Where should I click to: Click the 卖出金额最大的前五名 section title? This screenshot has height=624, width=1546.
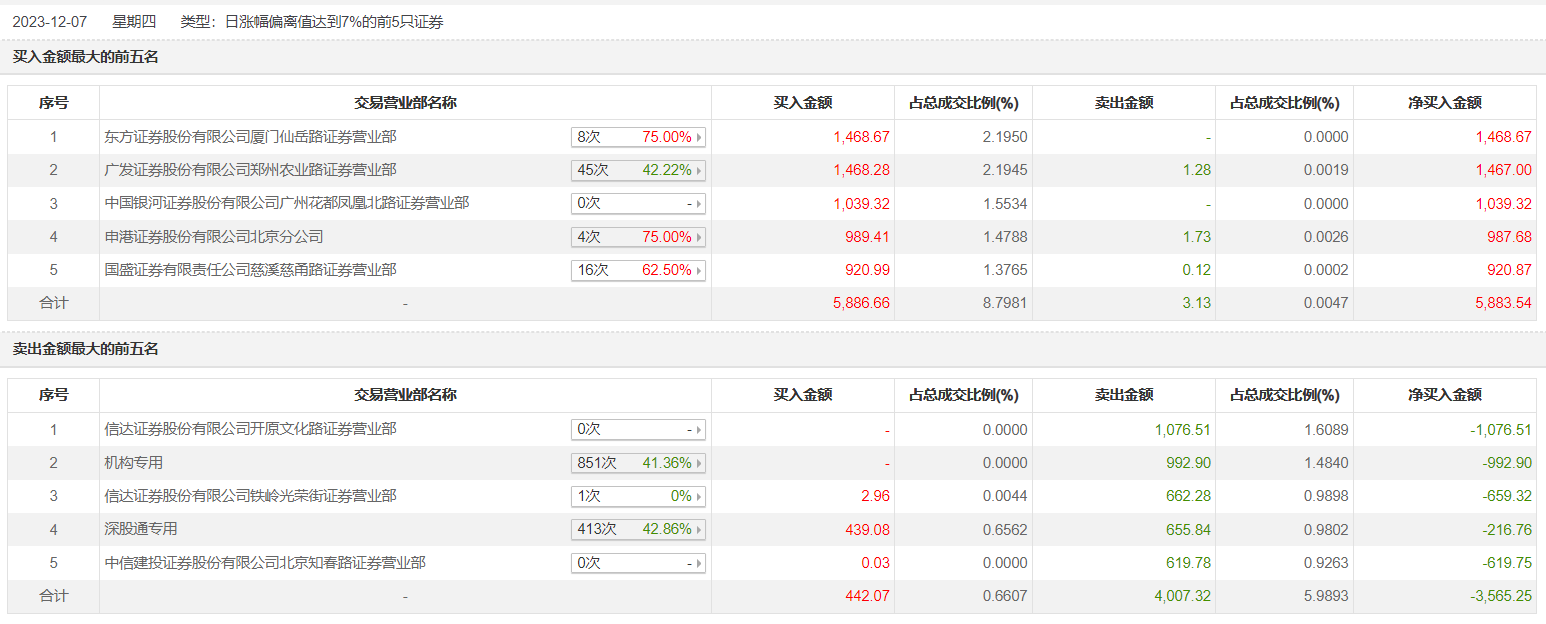(85, 349)
